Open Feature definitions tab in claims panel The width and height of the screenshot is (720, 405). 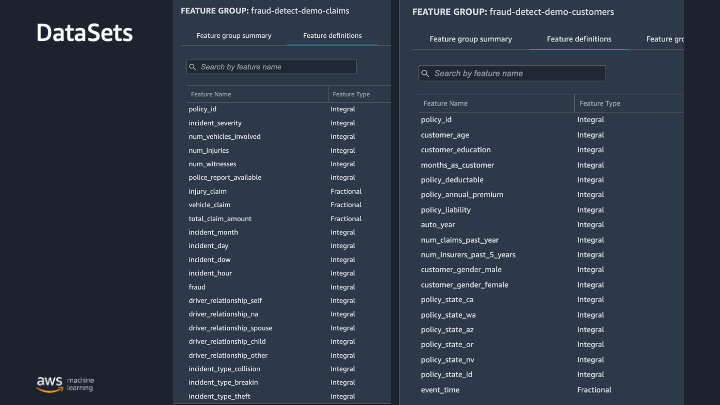click(332, 35)
